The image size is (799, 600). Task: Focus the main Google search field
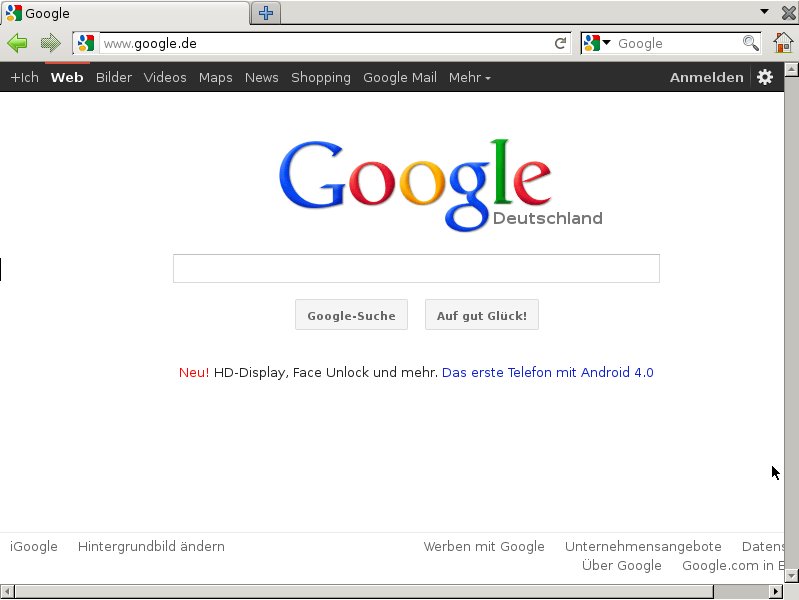416,268
